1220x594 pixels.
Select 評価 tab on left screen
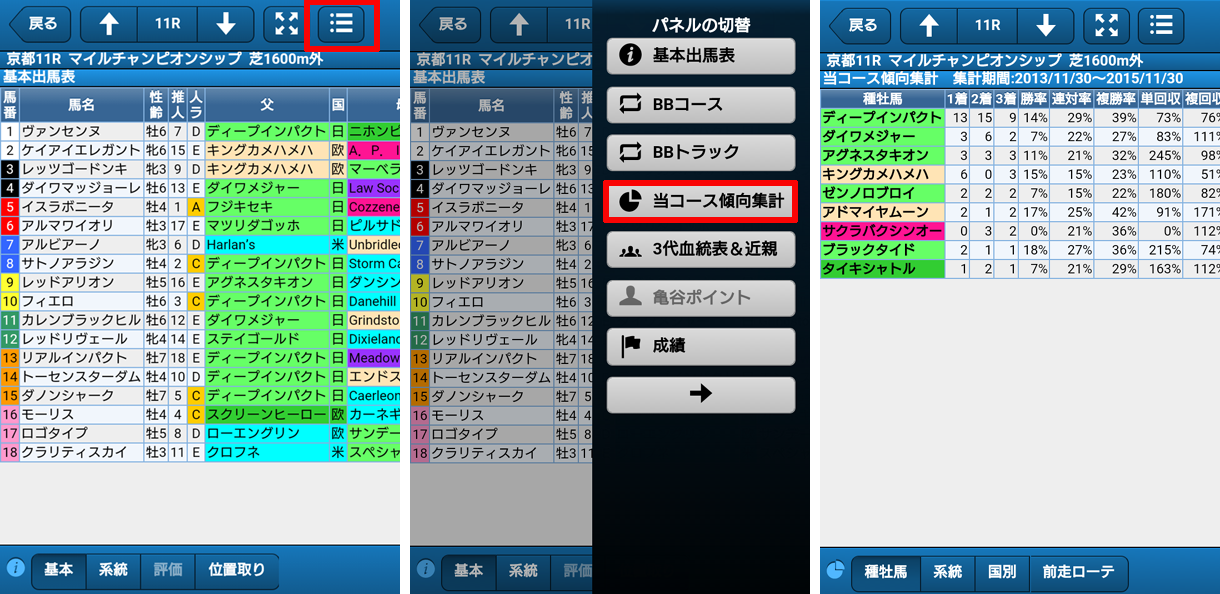pyautogui.click(x=168, y=570)
